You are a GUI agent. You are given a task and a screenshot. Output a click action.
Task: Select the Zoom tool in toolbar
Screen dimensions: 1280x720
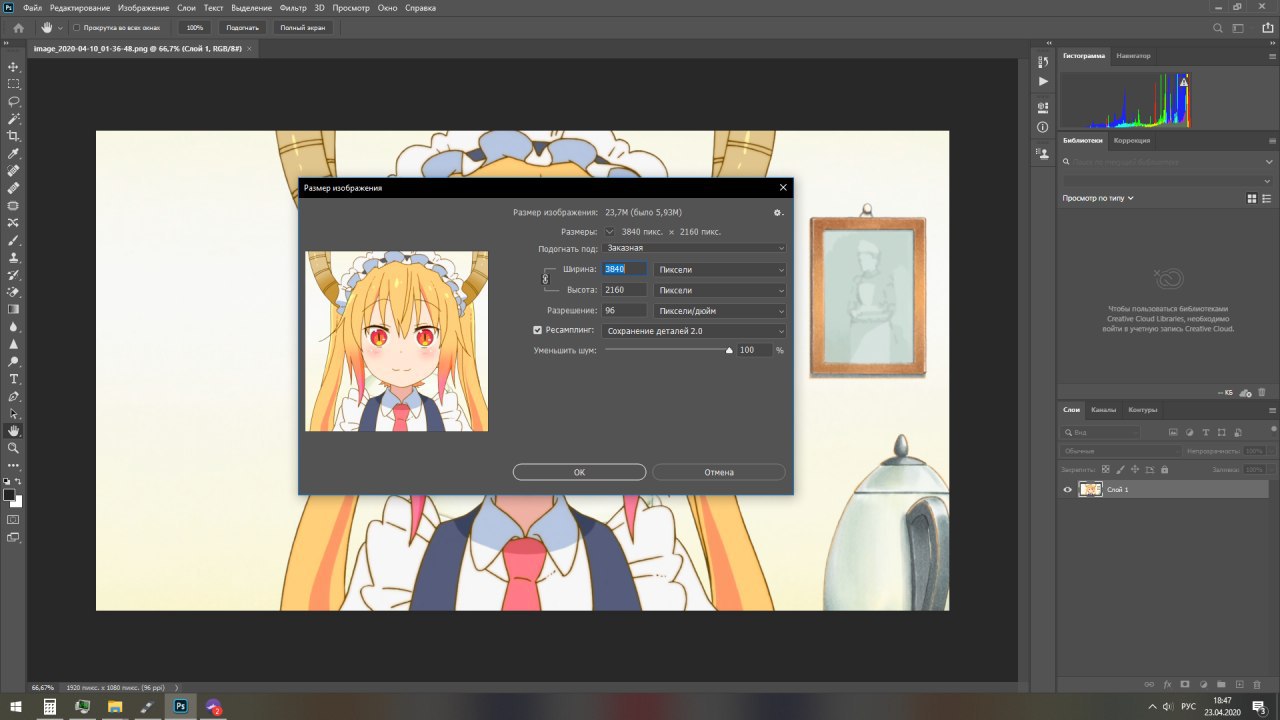coord(14,448)
